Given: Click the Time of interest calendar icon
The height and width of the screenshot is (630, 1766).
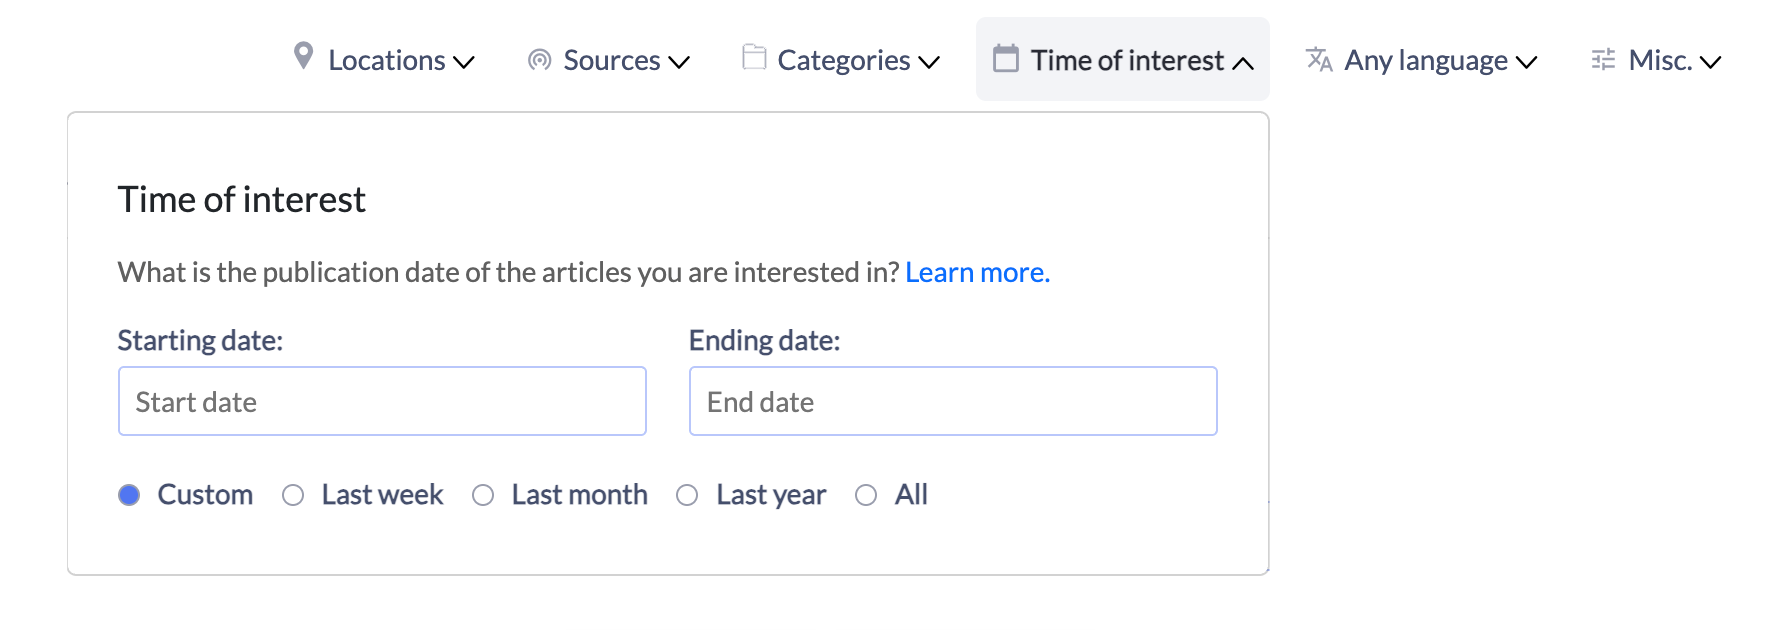Looking at the screenshot, I should [x=1005, y=58].
